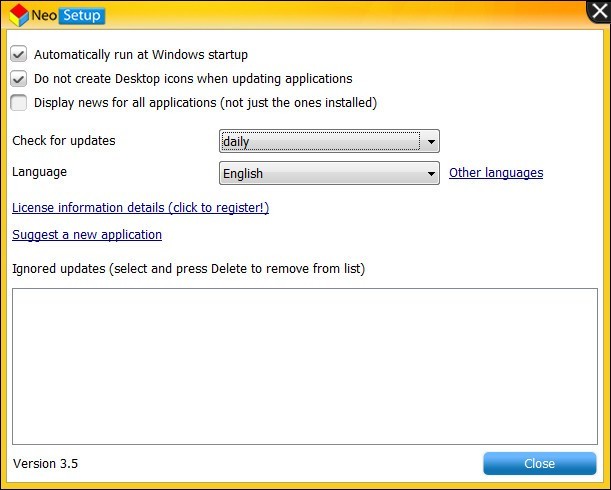Screen dimensions: 611x490
Task: Enable Display news for all applications
Action: [x=19, y=103]
